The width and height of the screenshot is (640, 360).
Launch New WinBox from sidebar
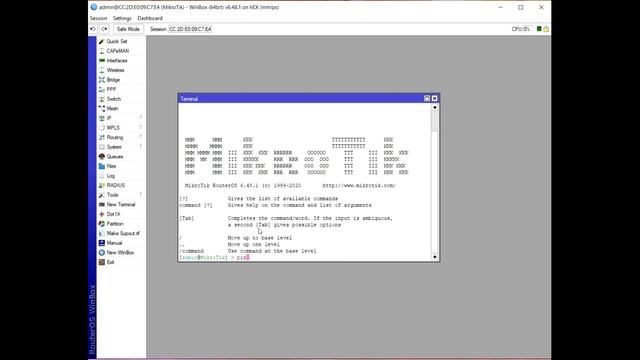(117, 253)
